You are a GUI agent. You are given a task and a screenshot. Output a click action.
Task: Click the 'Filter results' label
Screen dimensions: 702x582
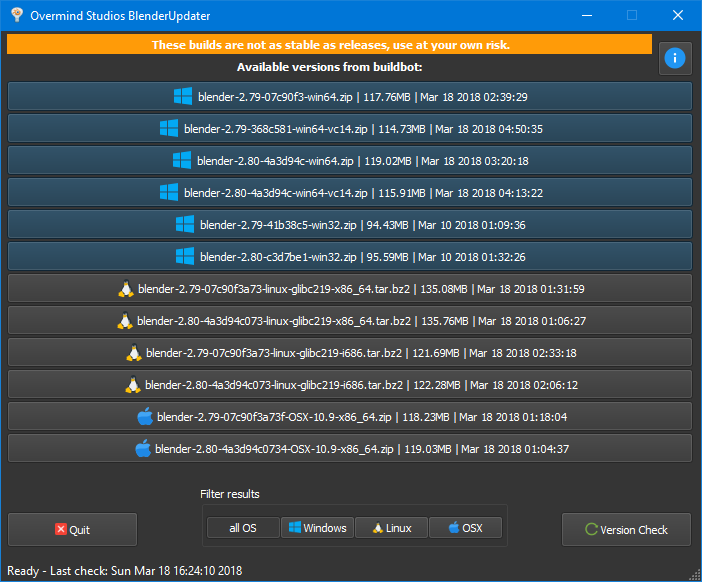click(x=230, y=494)
